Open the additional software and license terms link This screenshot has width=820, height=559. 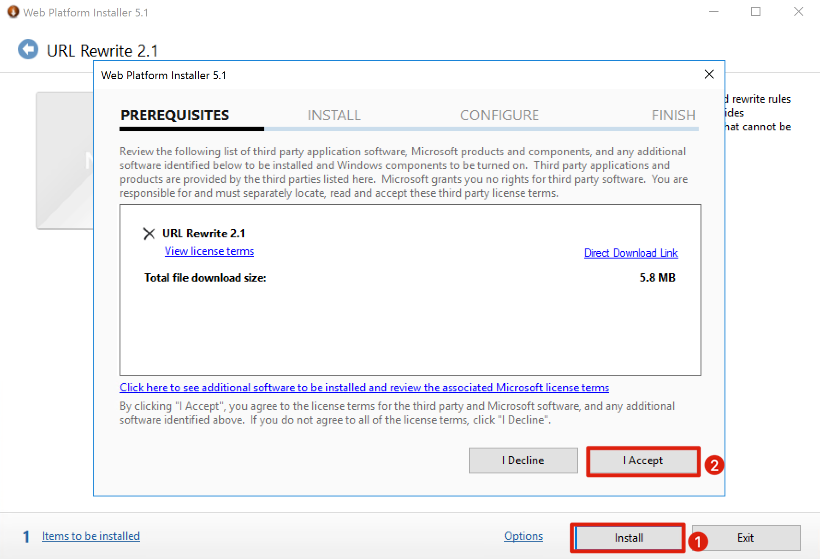pos(364,387)
